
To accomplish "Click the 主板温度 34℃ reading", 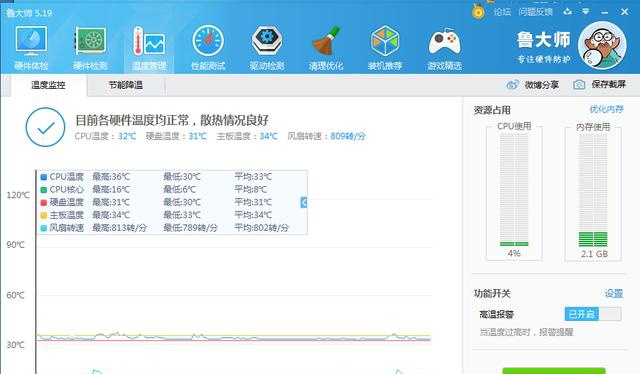I will point(247,136).
